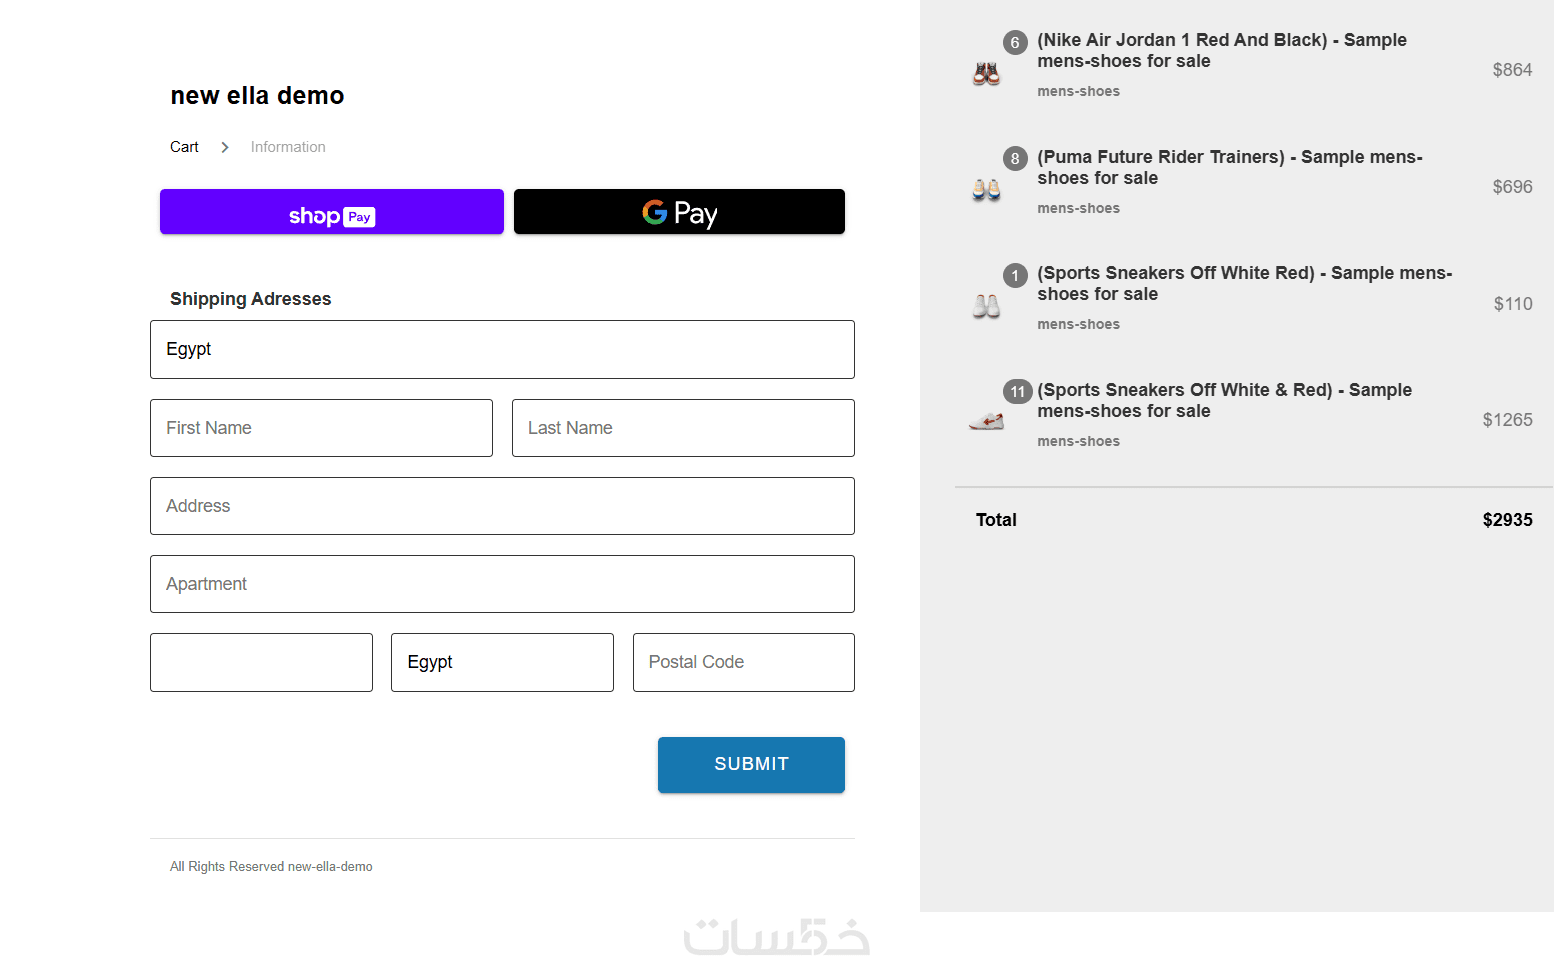
Task: Open the Egypt dropdown beside Postal Code
Action: [502, 662]
